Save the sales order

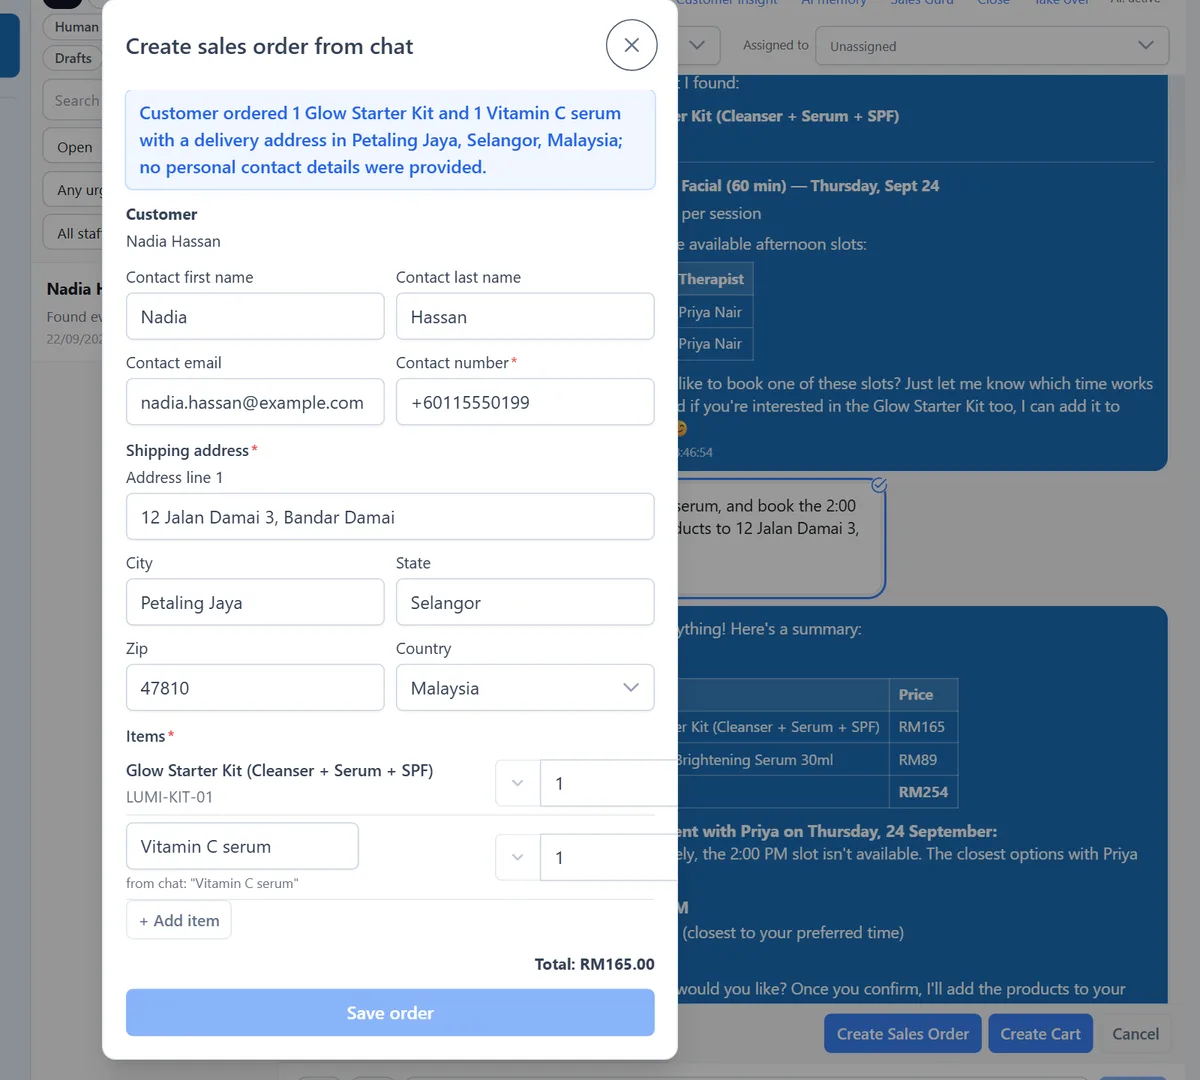pos(390,1013)
